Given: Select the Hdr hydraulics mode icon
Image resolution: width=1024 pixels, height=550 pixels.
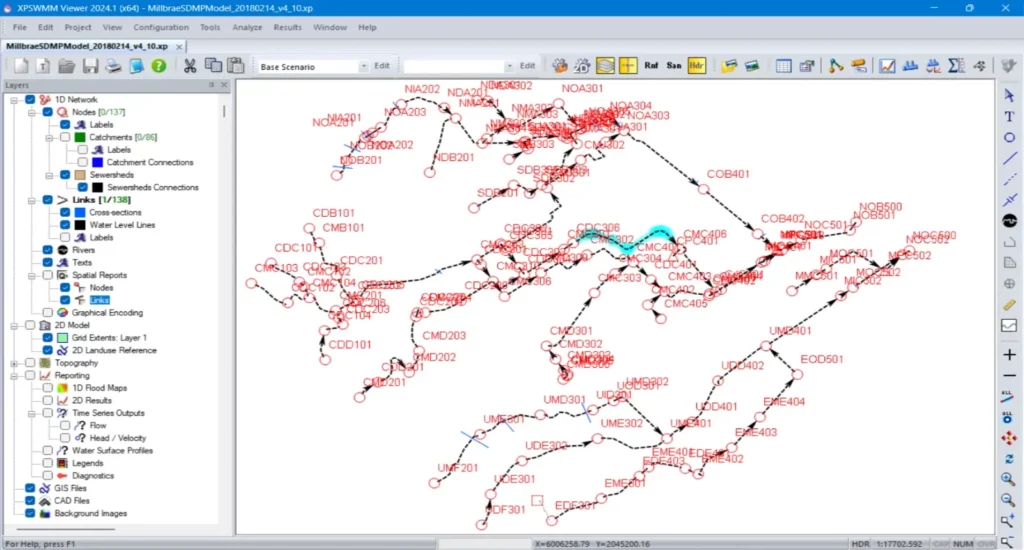Looking at the screenshot, I should tap(697, 65).
